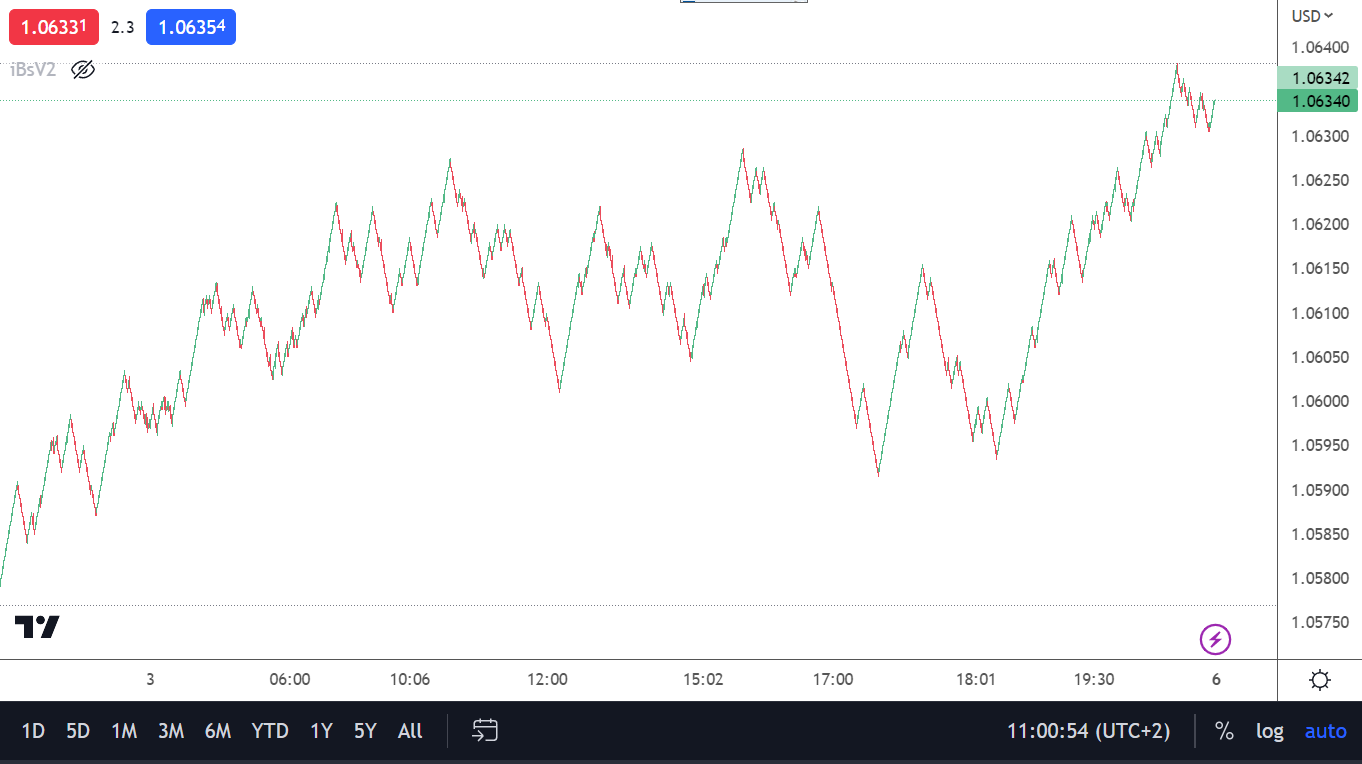1362x764 pixels.
Task: Toggle percent scale mode
Action: click(x=1224, y=731)
